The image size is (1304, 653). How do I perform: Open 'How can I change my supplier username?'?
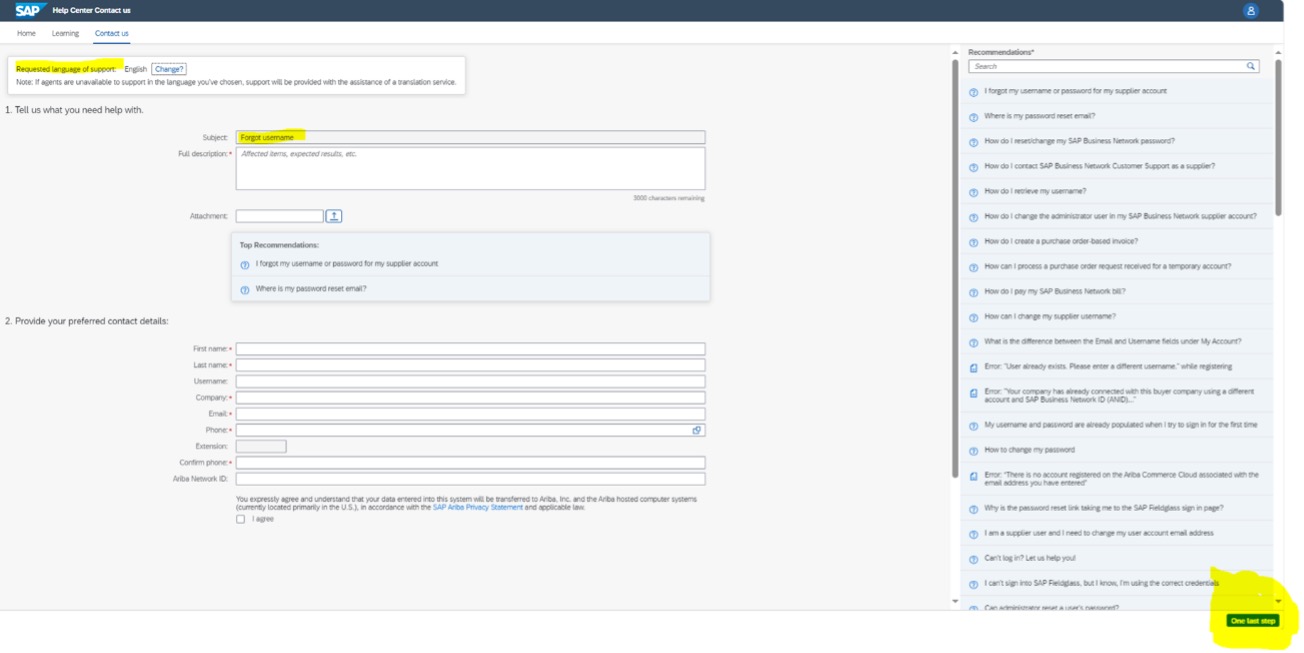[1050, 316]
